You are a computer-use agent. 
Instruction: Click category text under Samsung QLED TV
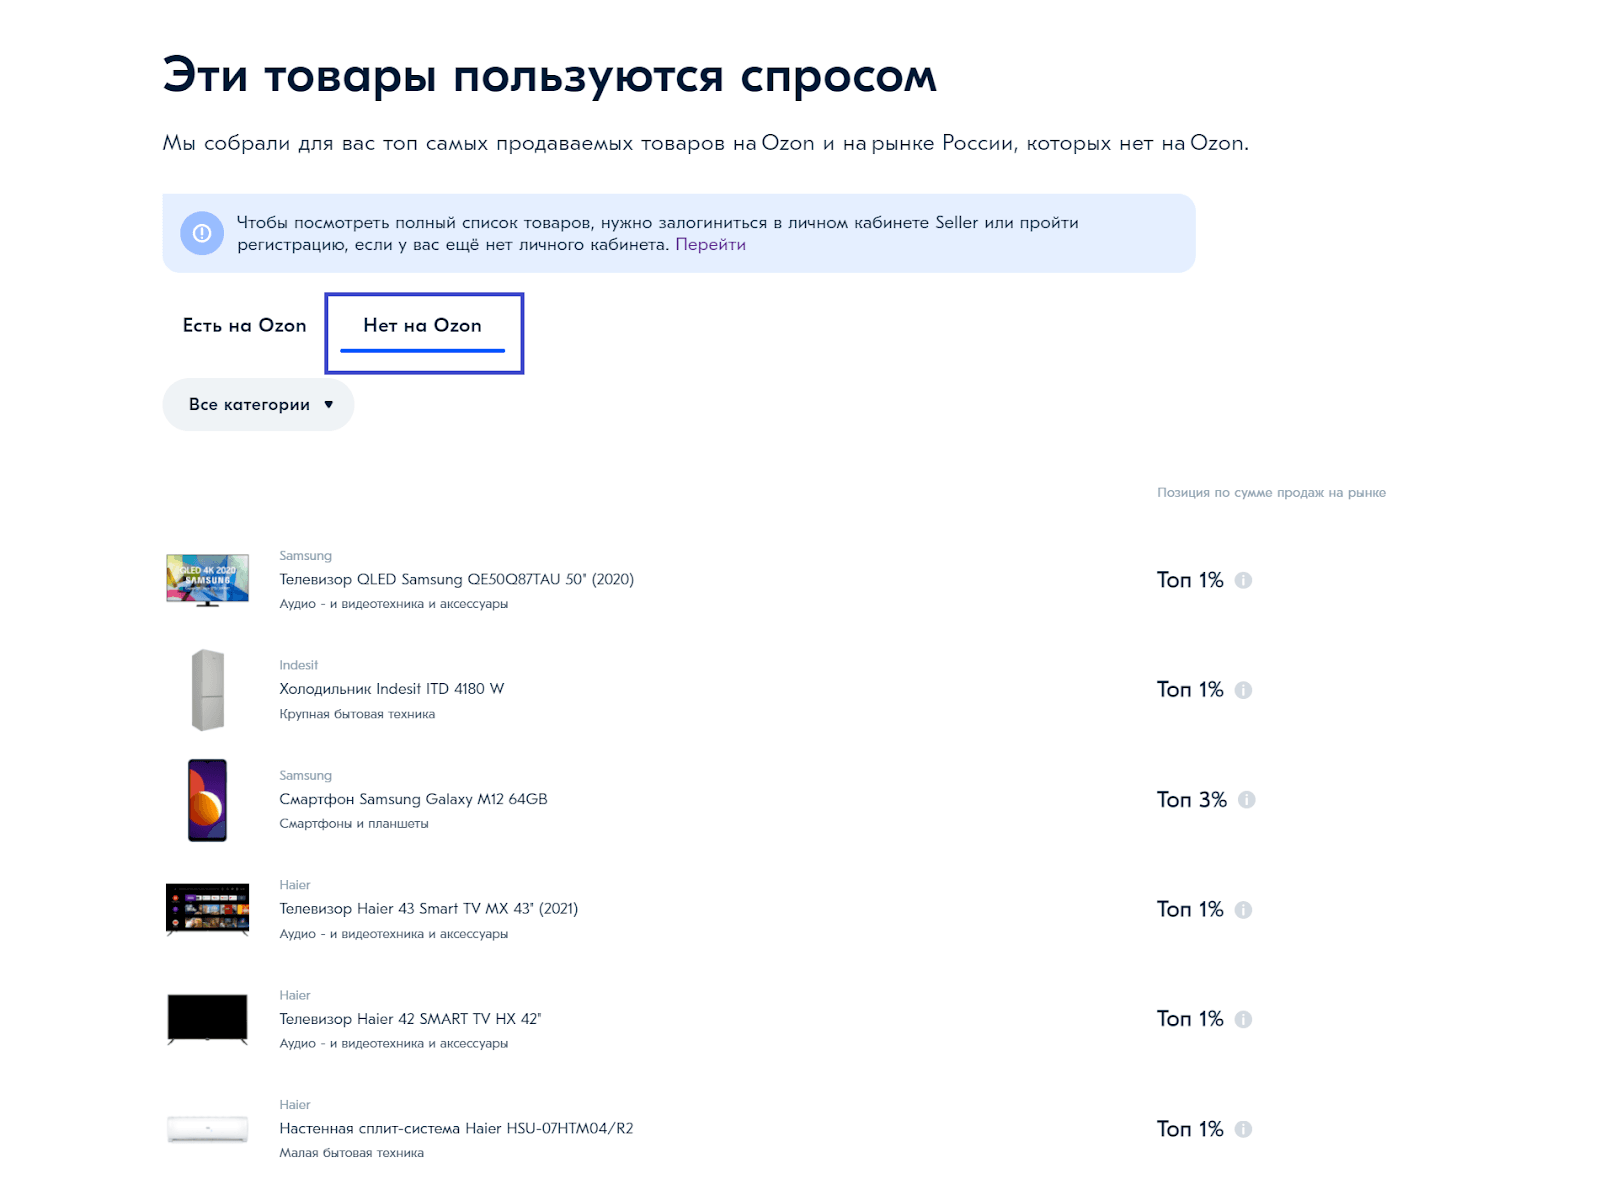393,604
